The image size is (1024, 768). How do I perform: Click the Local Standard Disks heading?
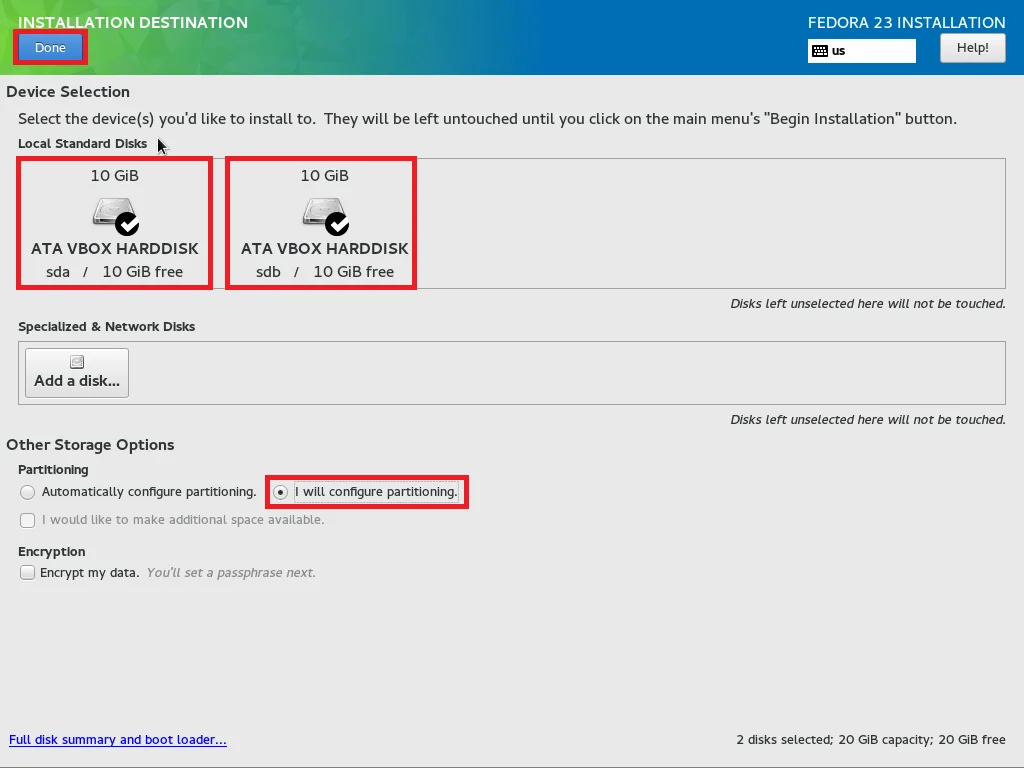(82, 144)
